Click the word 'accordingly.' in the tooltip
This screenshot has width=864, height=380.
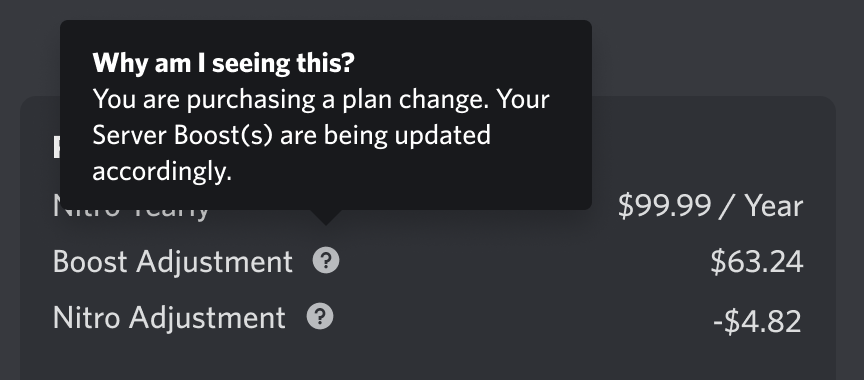tap(162, 172)
